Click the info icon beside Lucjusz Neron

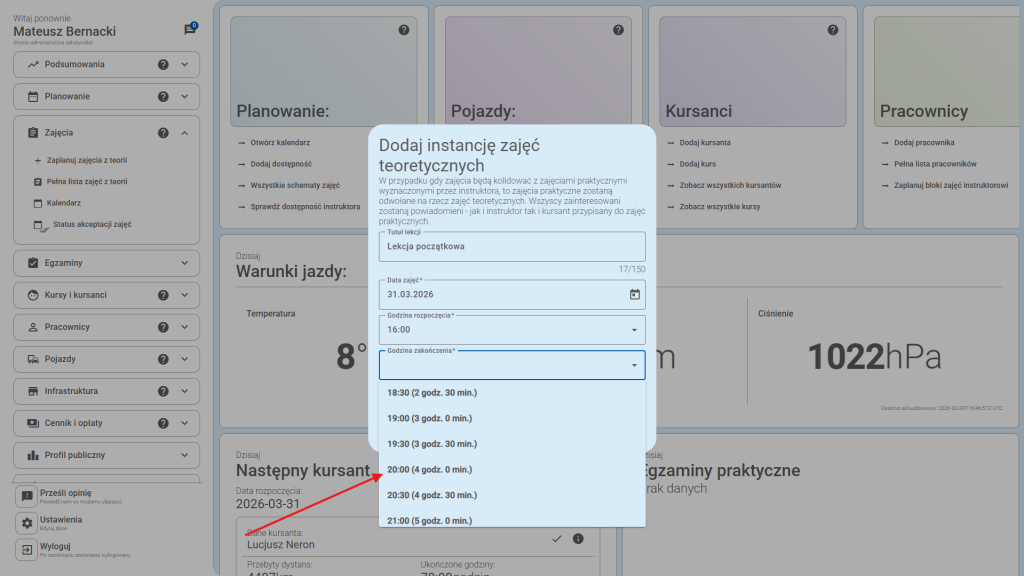point(578,539)
